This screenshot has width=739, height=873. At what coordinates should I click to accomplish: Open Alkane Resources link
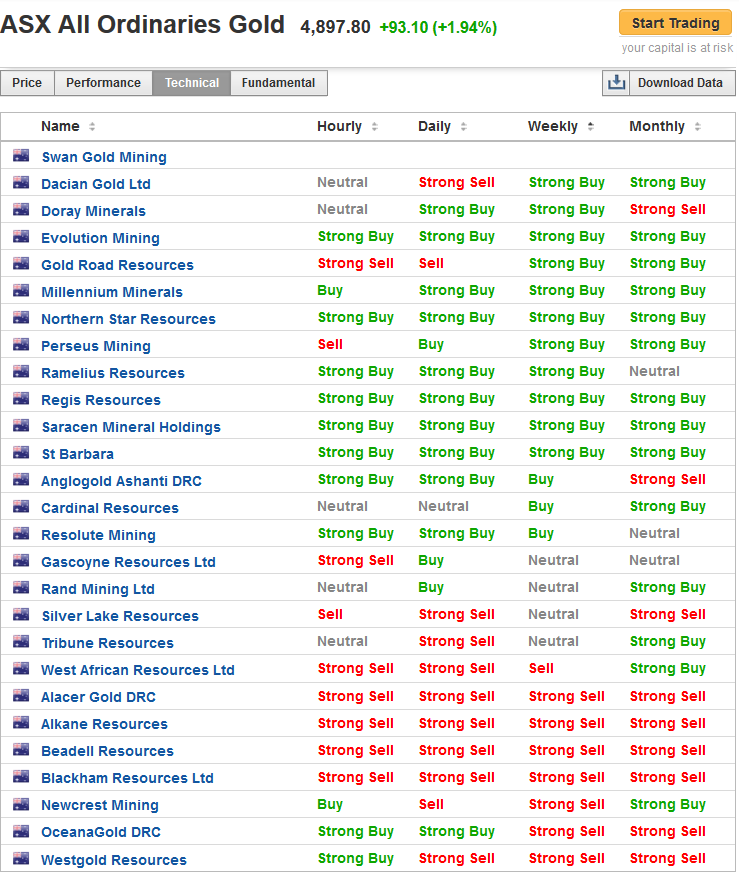click(105, 724)
